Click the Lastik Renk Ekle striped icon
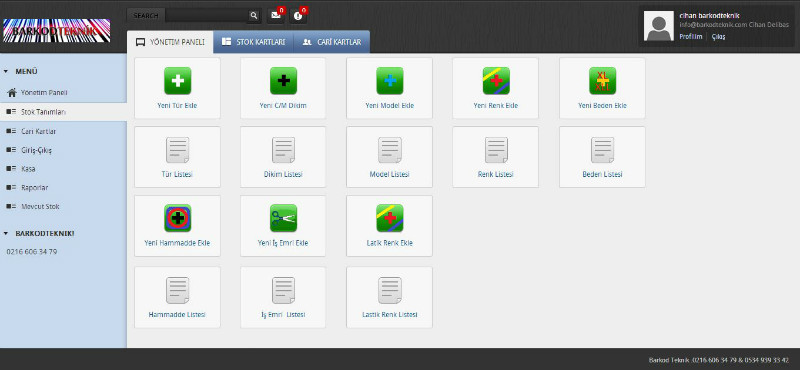800x370 pixels. tap(390, 218)
